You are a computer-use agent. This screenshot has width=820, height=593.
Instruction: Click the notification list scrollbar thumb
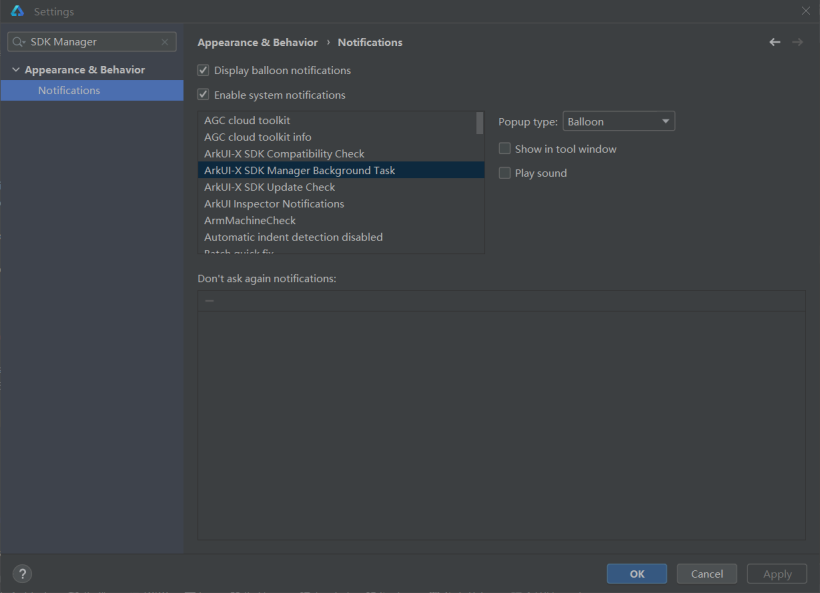[480, 123]
